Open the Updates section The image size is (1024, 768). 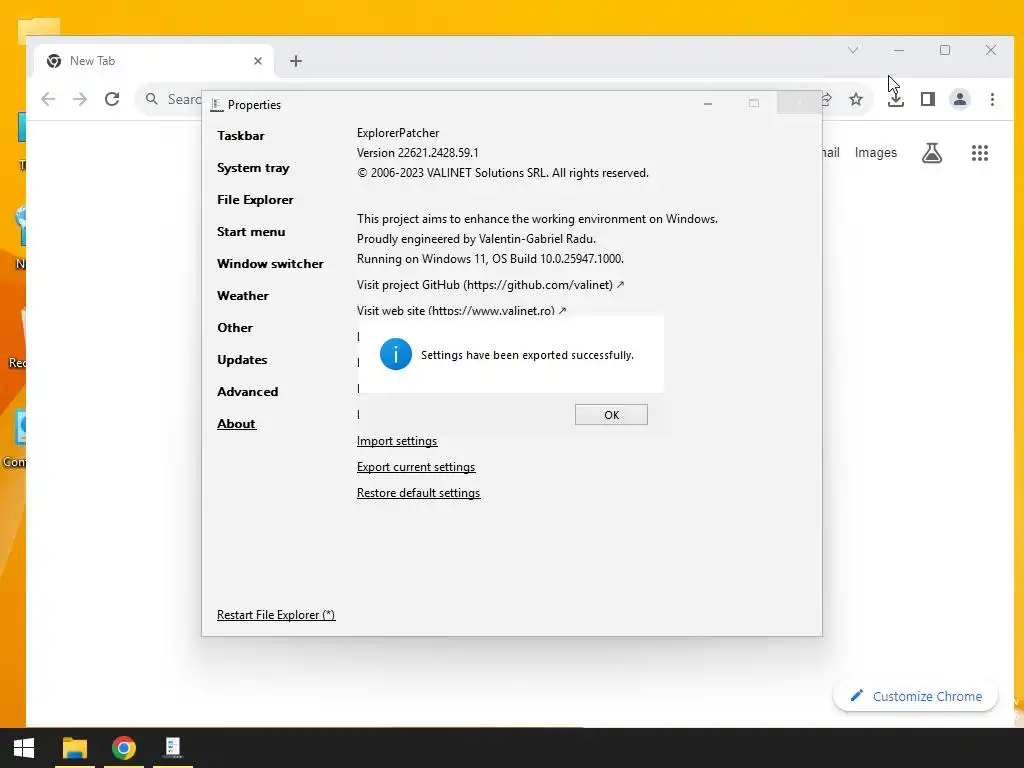tap(242, 360)
